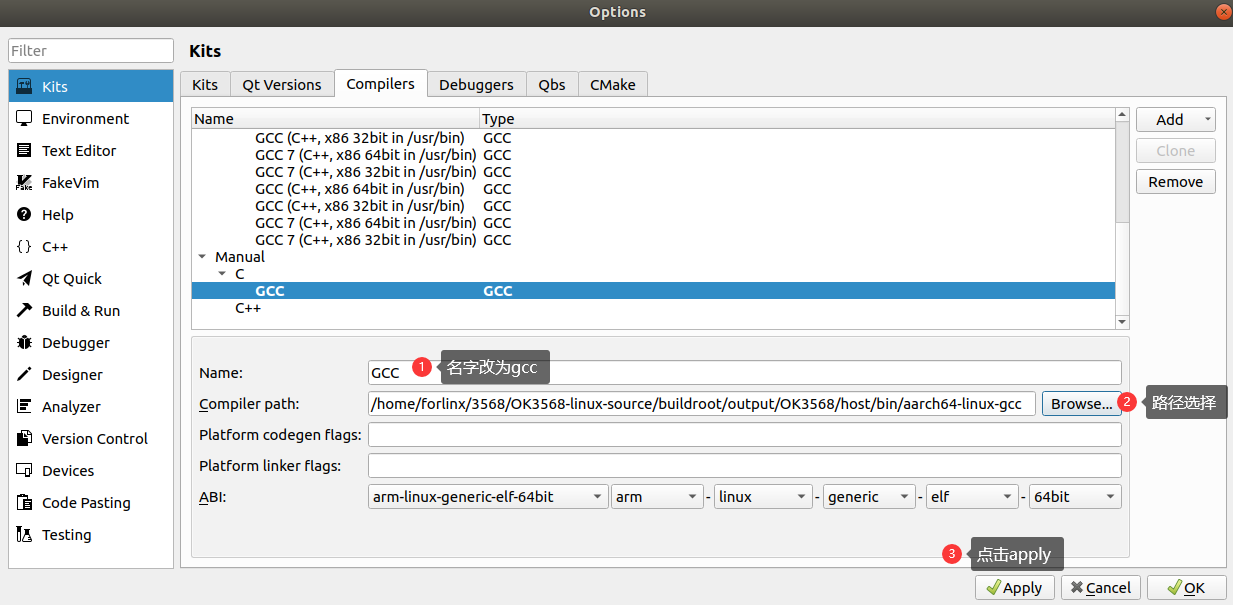Open the Environment settings icon

pyautogui.click(x=24, y=119)
